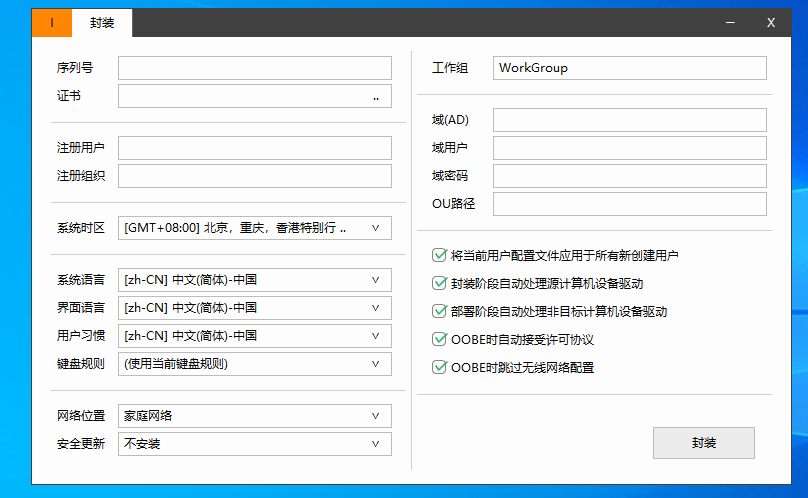Click the 注册组织 text field

coord(254,176)
